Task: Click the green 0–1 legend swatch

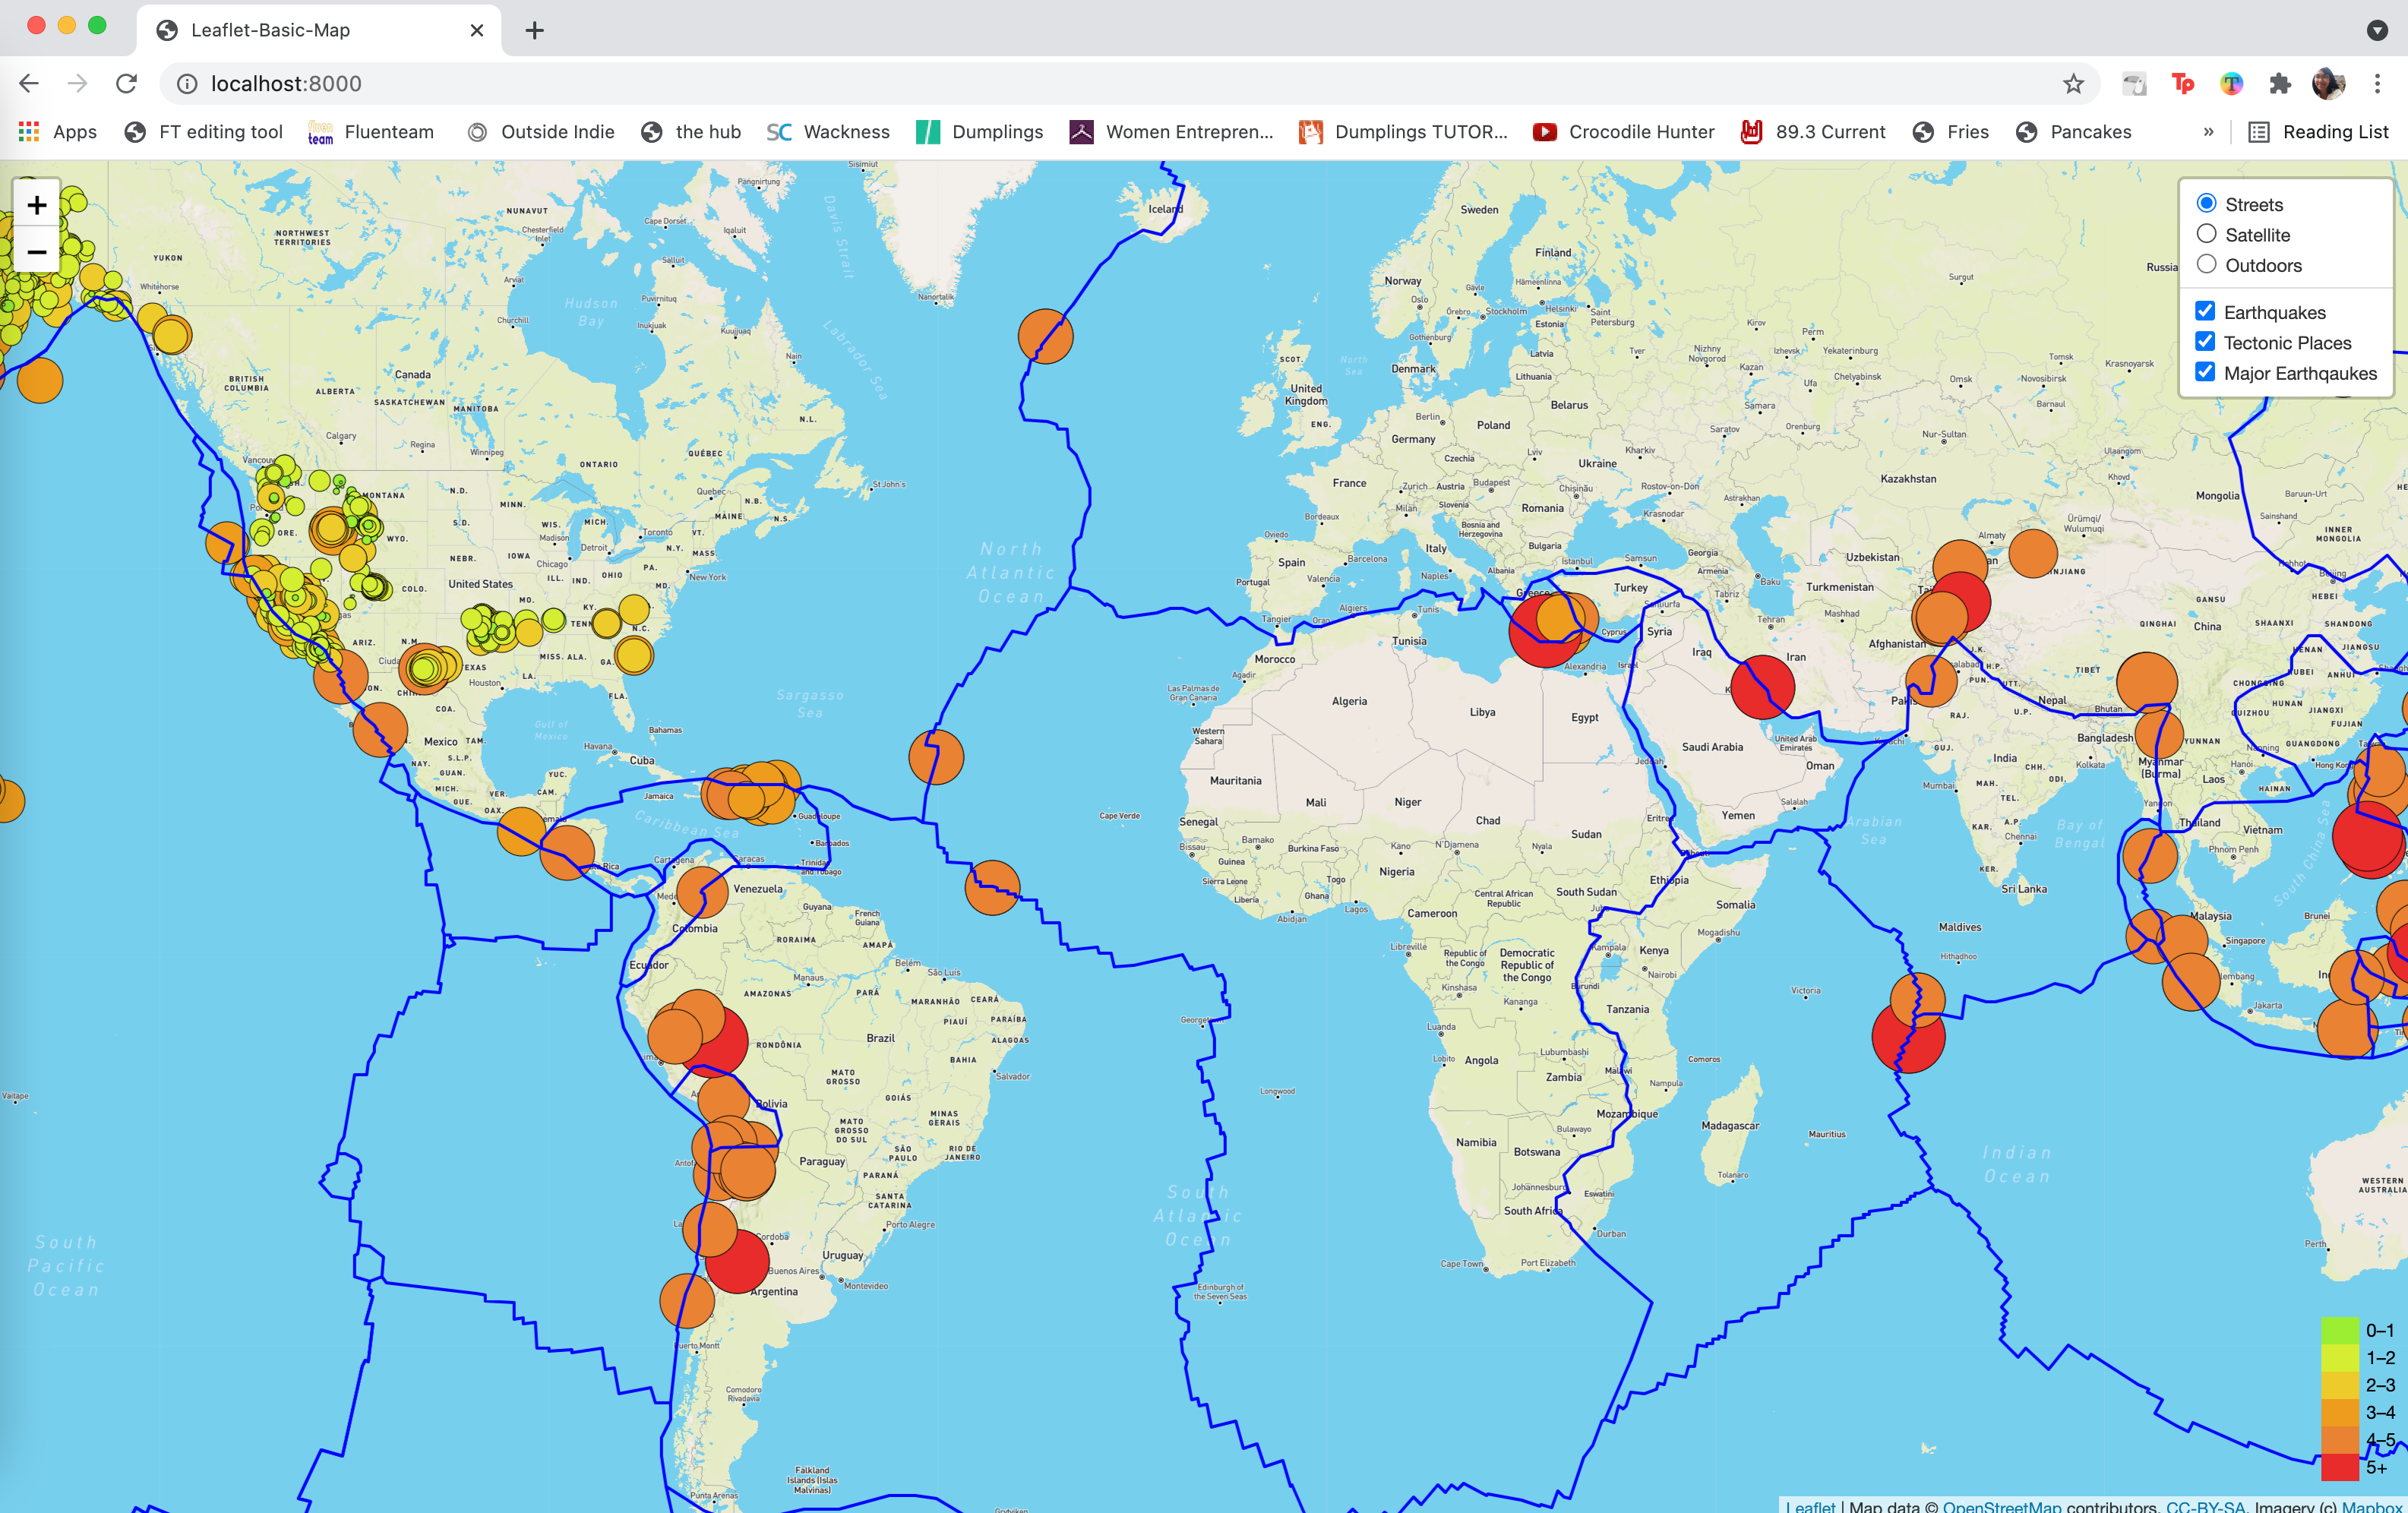Action: pyautogui.click(x=2339, y=1330)
